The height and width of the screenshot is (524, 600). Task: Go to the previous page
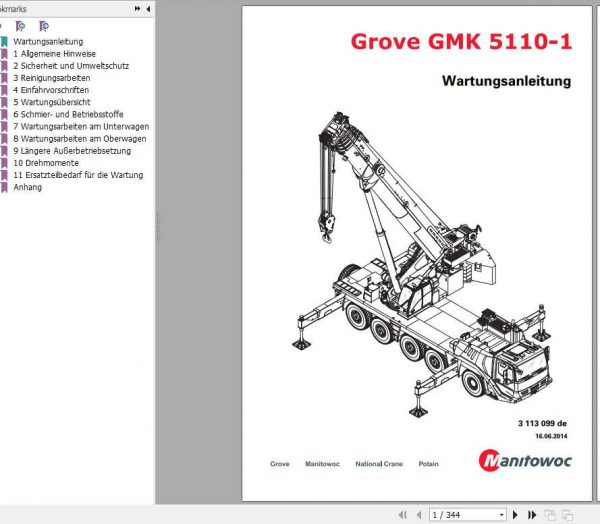(419, 515)
